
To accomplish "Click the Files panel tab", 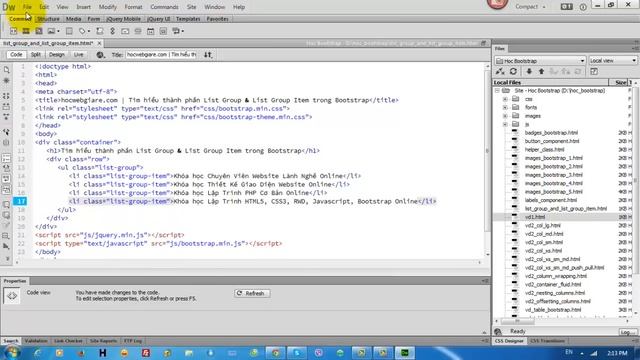I will click(x=500, y=49).
